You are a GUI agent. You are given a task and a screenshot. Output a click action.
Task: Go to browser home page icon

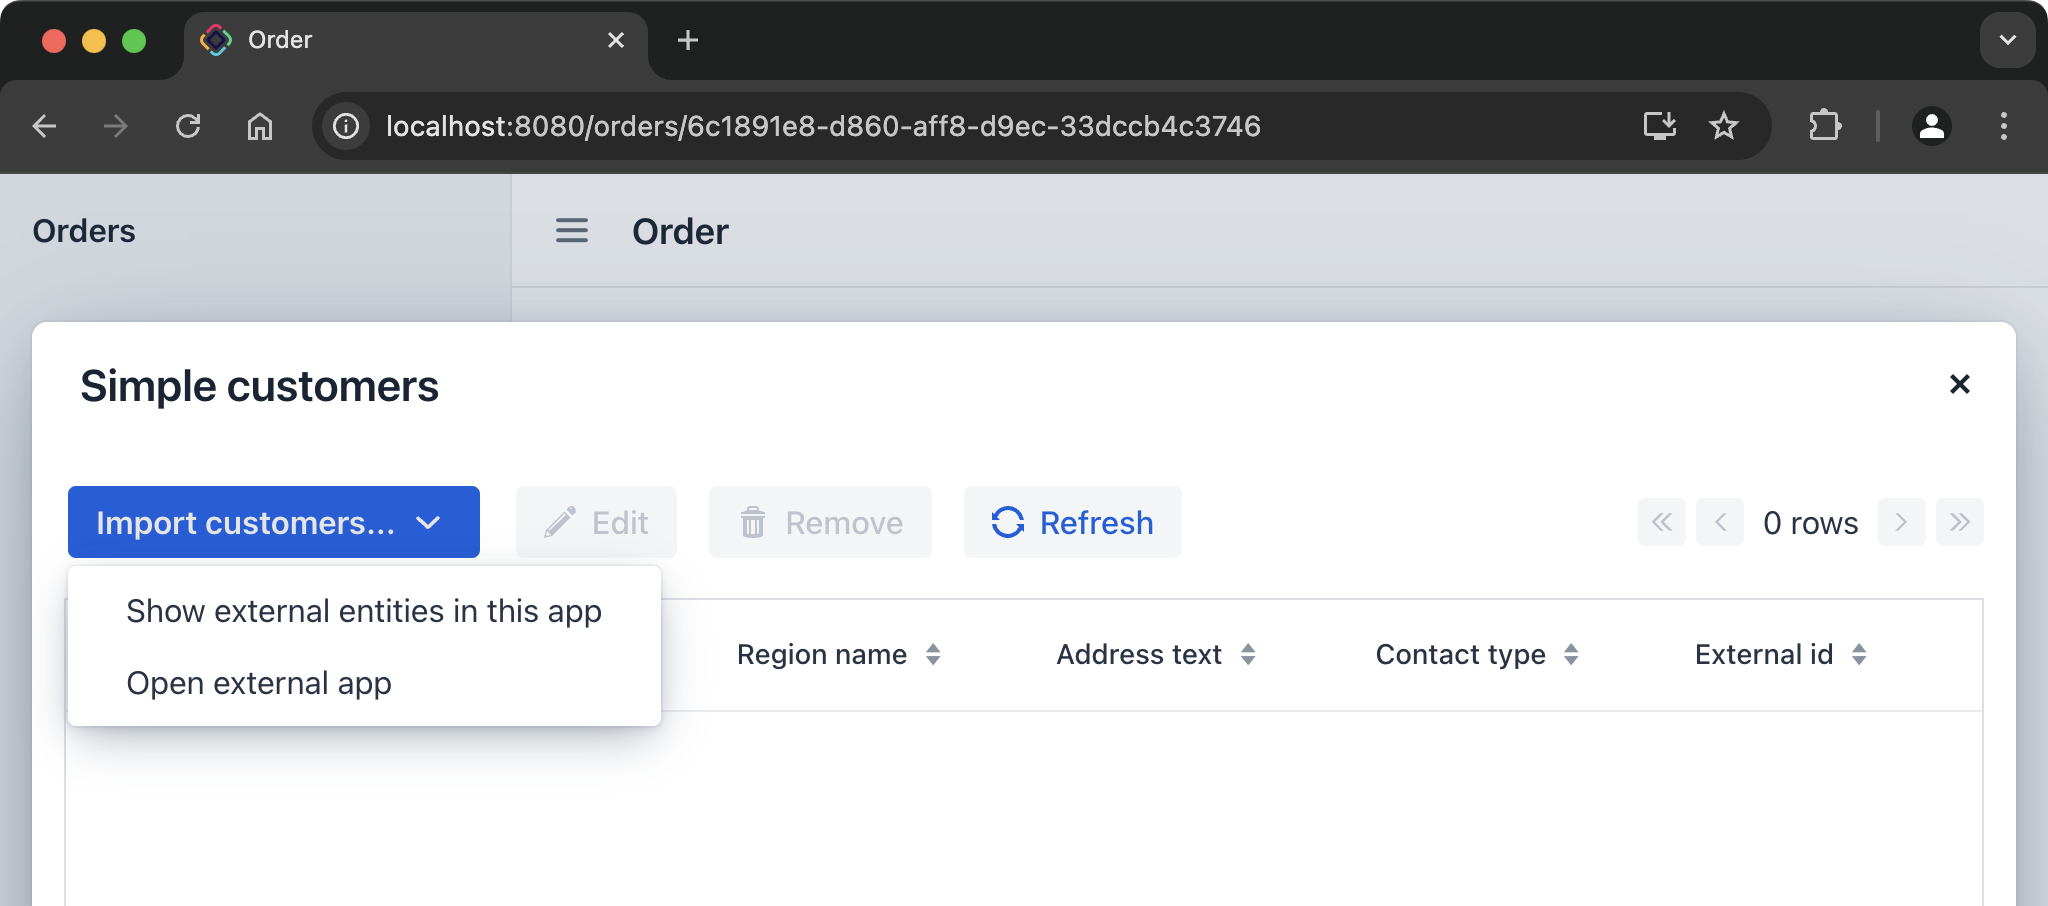pos(260,126)
